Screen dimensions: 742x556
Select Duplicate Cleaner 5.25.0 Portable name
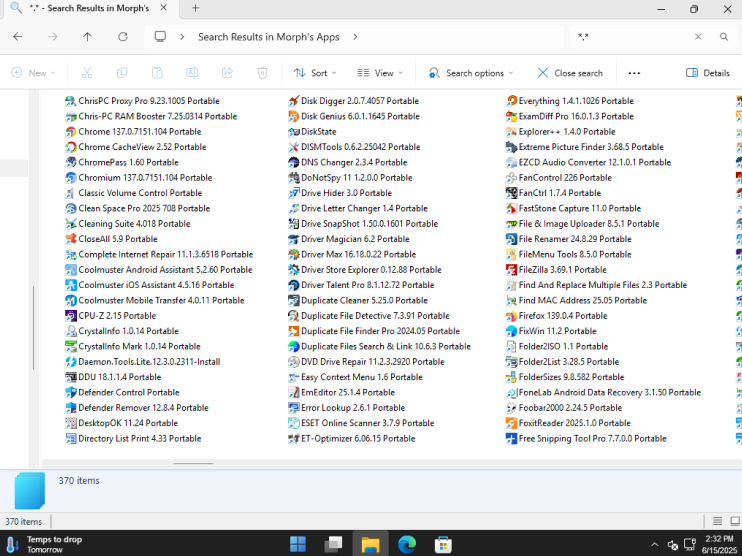click(x=364, y=300)
